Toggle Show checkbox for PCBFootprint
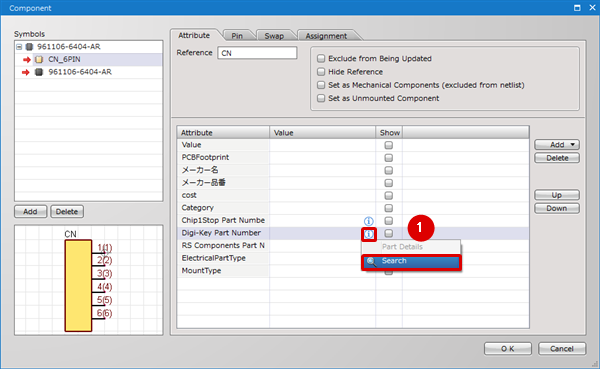The image size is (600, 369). coord(388,158)
